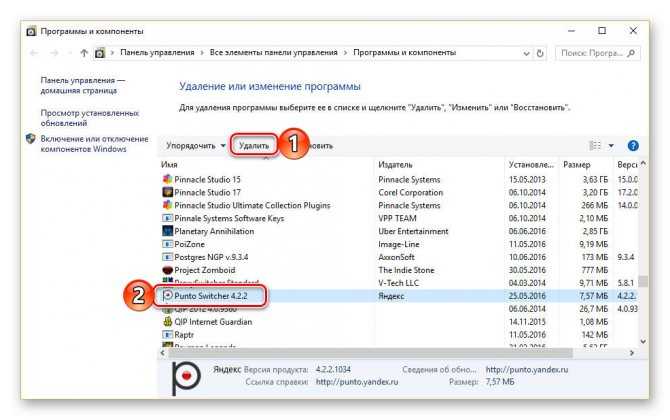This screenshot has width=670, height=420.
Task: Select Pinnale Systems Software Keys entry
Action: tap(229, 218)
